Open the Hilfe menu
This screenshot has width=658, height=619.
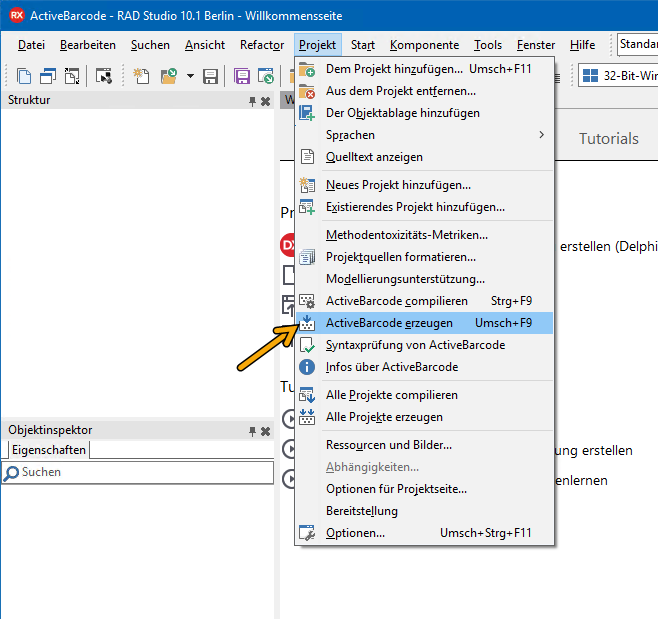pyautogui.click(x=582, y=45)
